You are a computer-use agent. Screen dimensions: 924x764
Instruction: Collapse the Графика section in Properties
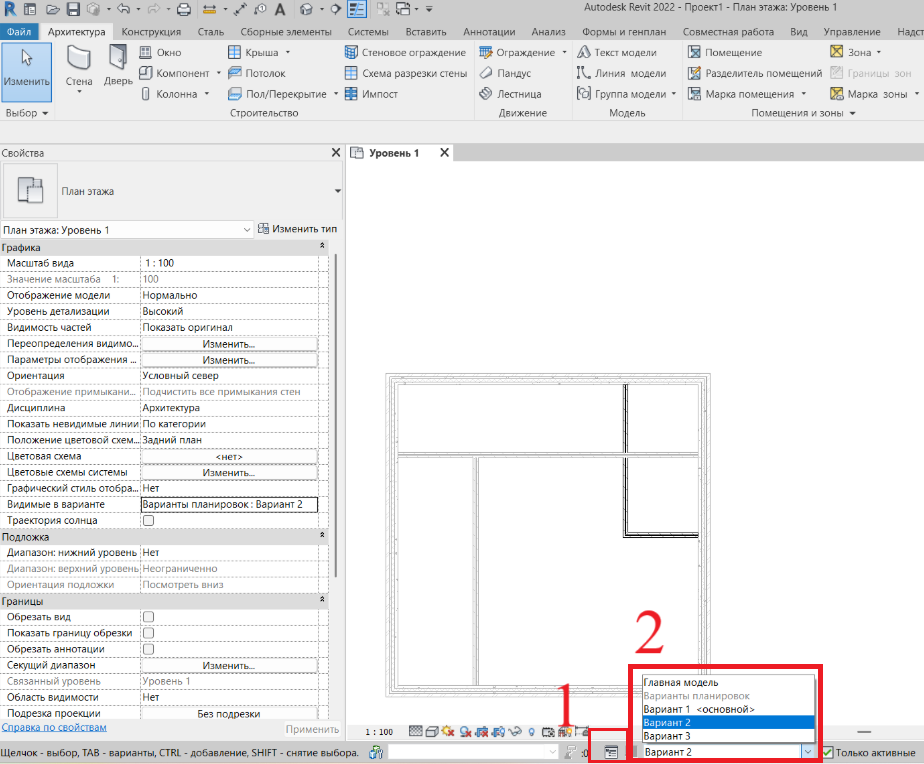pos(322,246)
